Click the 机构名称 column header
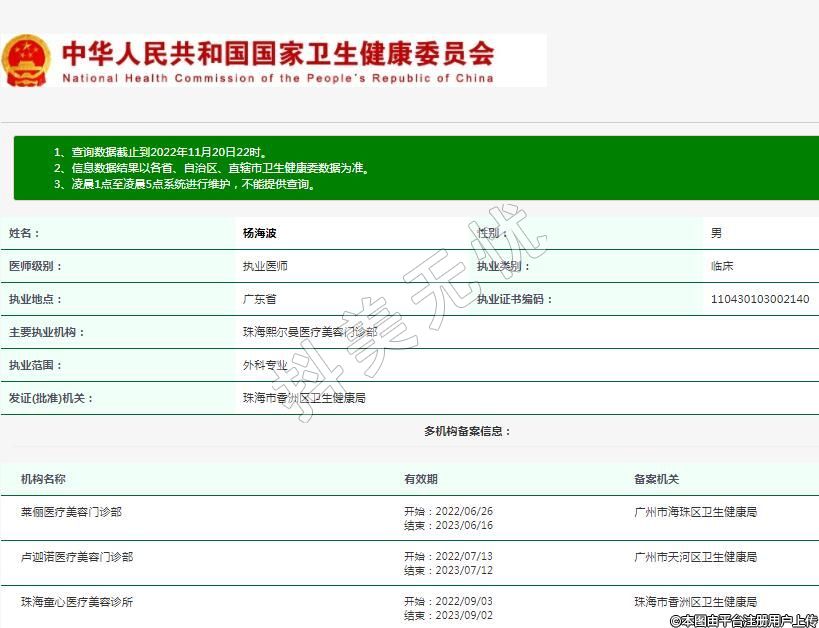 43,479
